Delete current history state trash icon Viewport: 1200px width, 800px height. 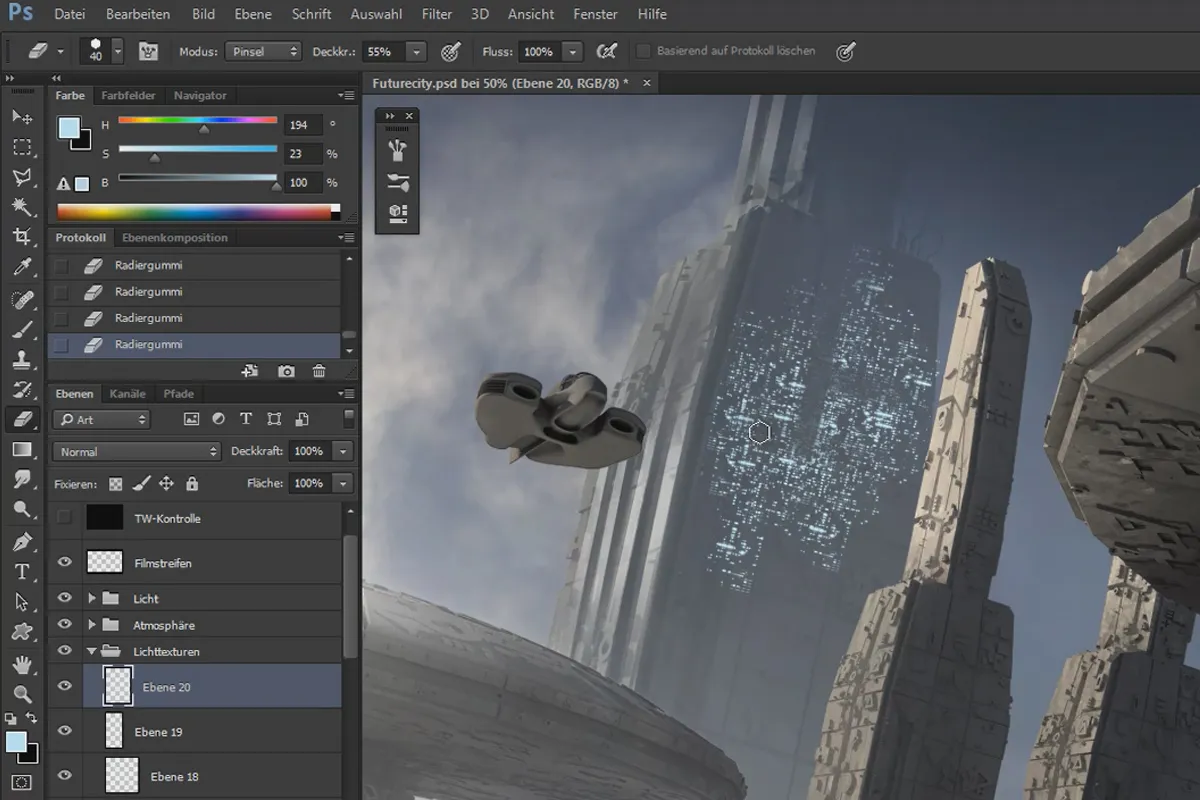[x=319, y=371]
